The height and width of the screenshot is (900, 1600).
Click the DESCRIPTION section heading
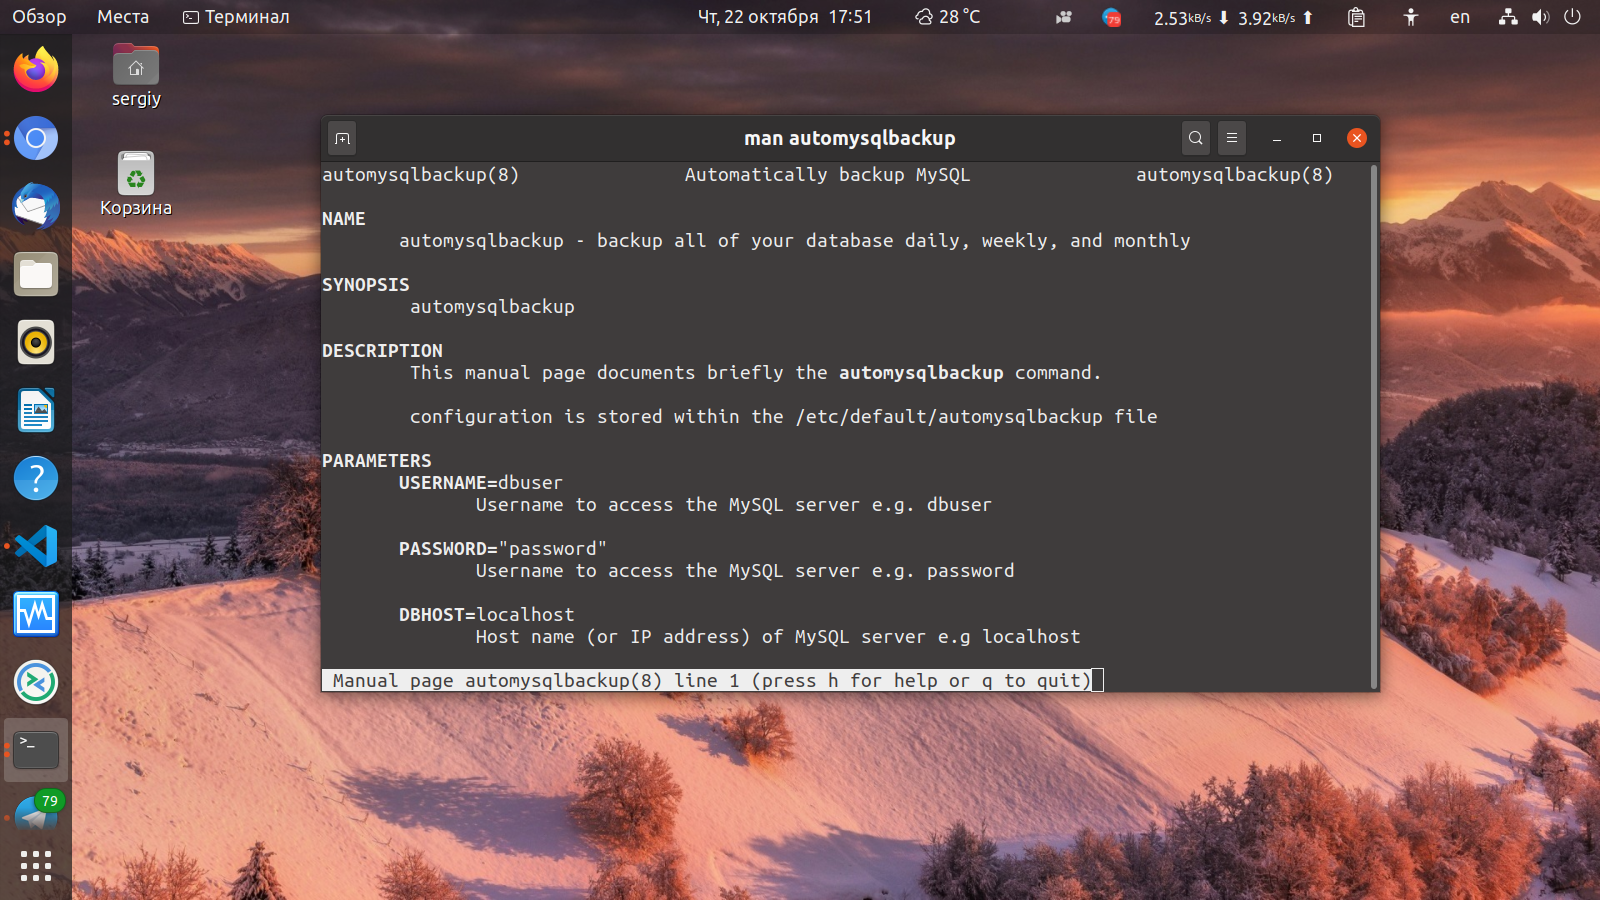pyautogui.click(x=382, y=351)
